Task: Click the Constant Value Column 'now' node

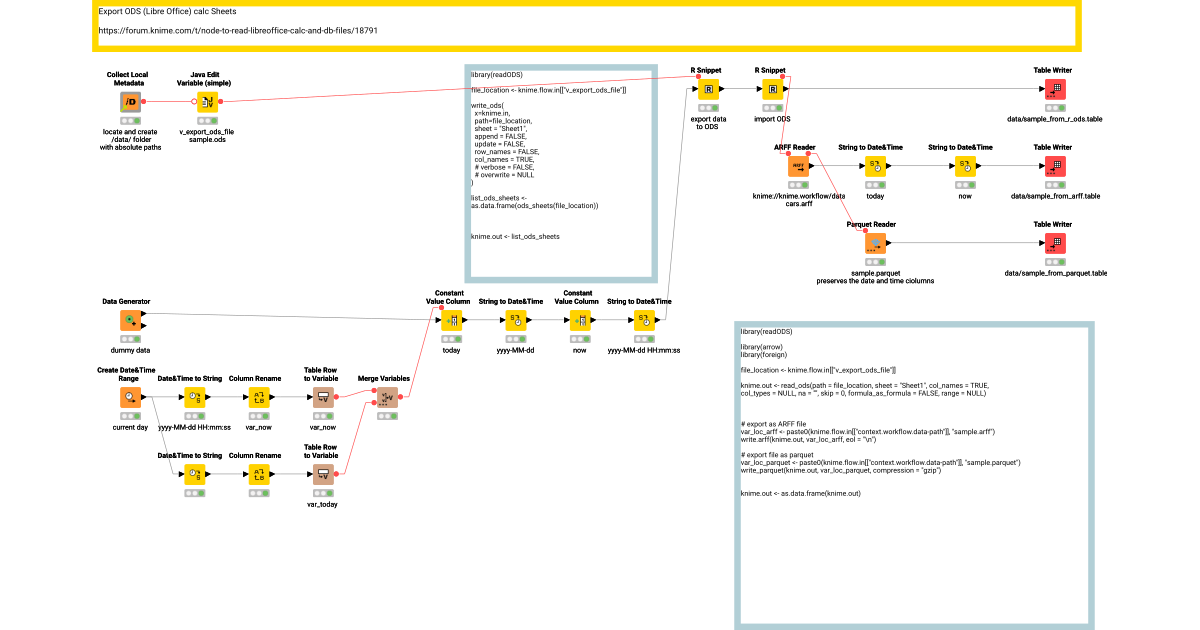Action: tap(581, 320)
